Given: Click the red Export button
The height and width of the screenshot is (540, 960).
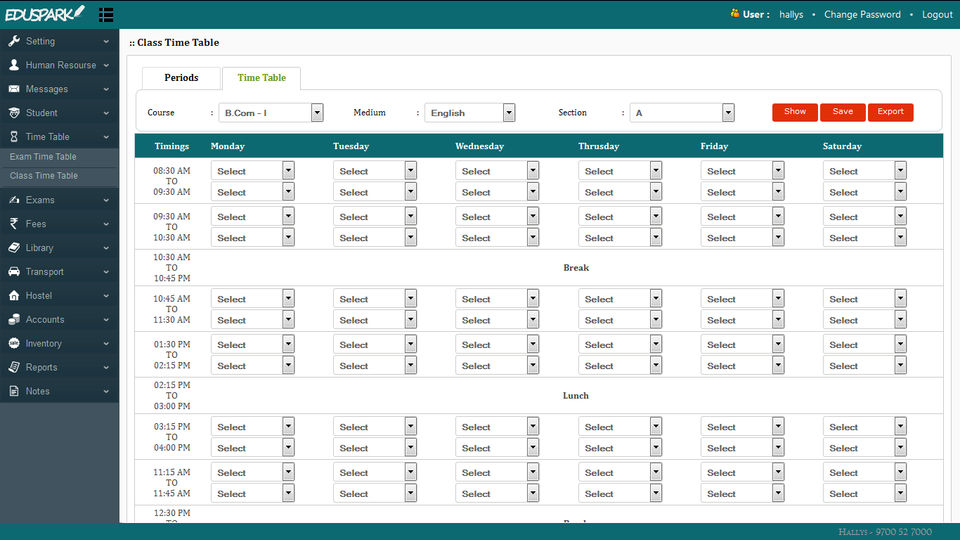Looking at the screenshot, I should 890,112.
